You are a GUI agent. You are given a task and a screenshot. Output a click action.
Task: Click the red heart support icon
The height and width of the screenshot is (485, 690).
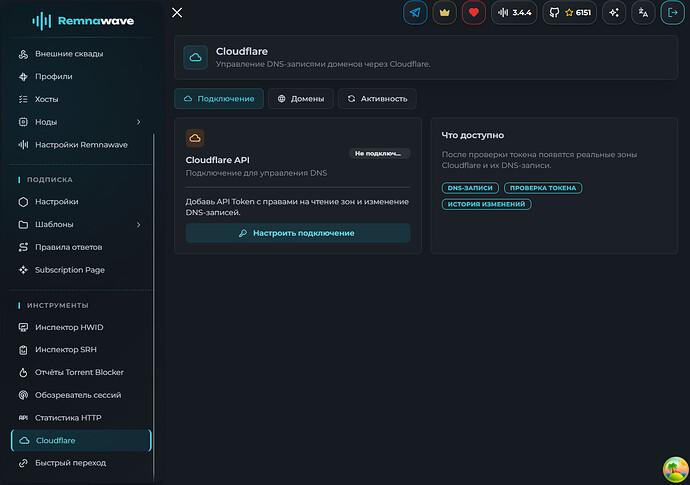click(x=474, y=13)
